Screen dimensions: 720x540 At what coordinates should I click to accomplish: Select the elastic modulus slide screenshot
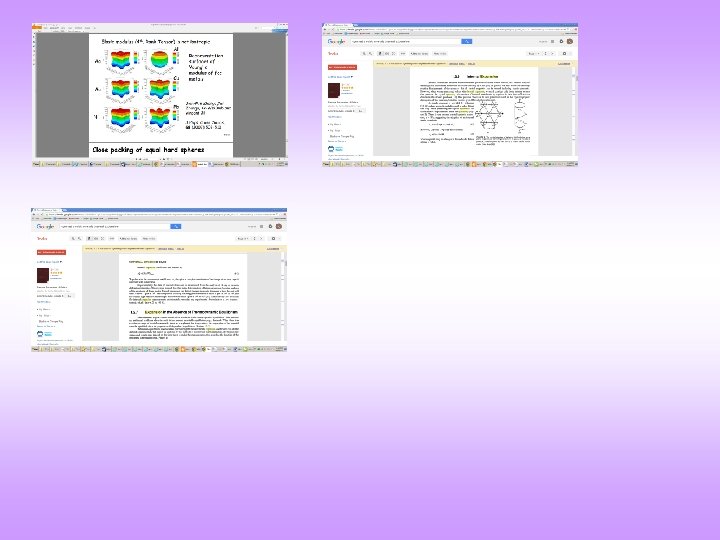coord(160,95)
